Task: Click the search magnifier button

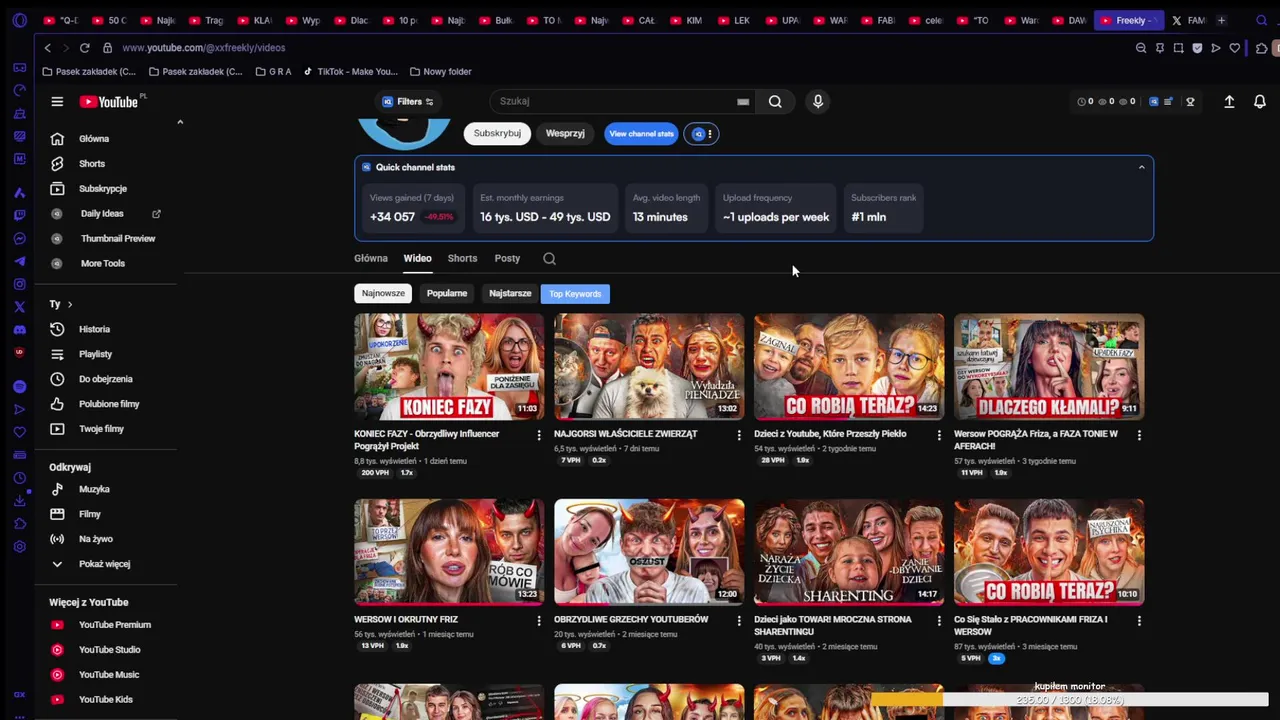Action: [775, 101]
